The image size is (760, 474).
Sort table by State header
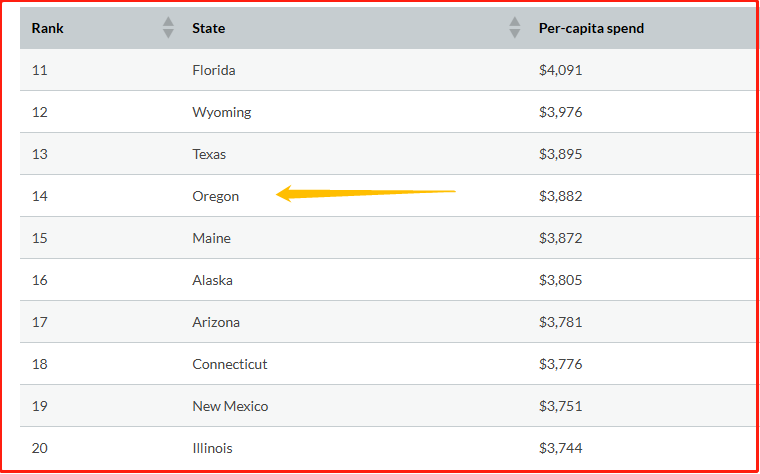pyautogui.click(x=209, y=28)
